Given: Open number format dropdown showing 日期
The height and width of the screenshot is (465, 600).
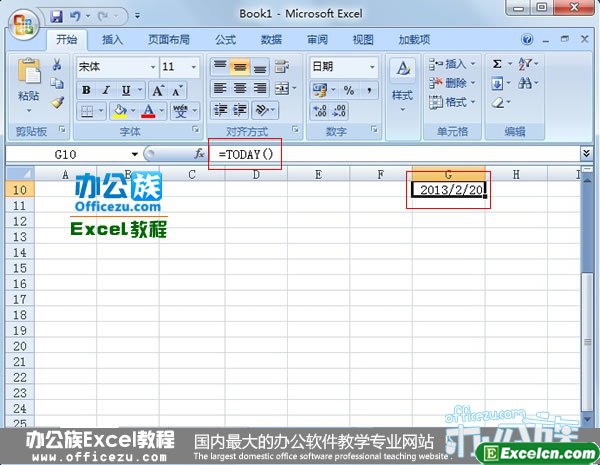Looking at the screenshot, I should 372,67.
